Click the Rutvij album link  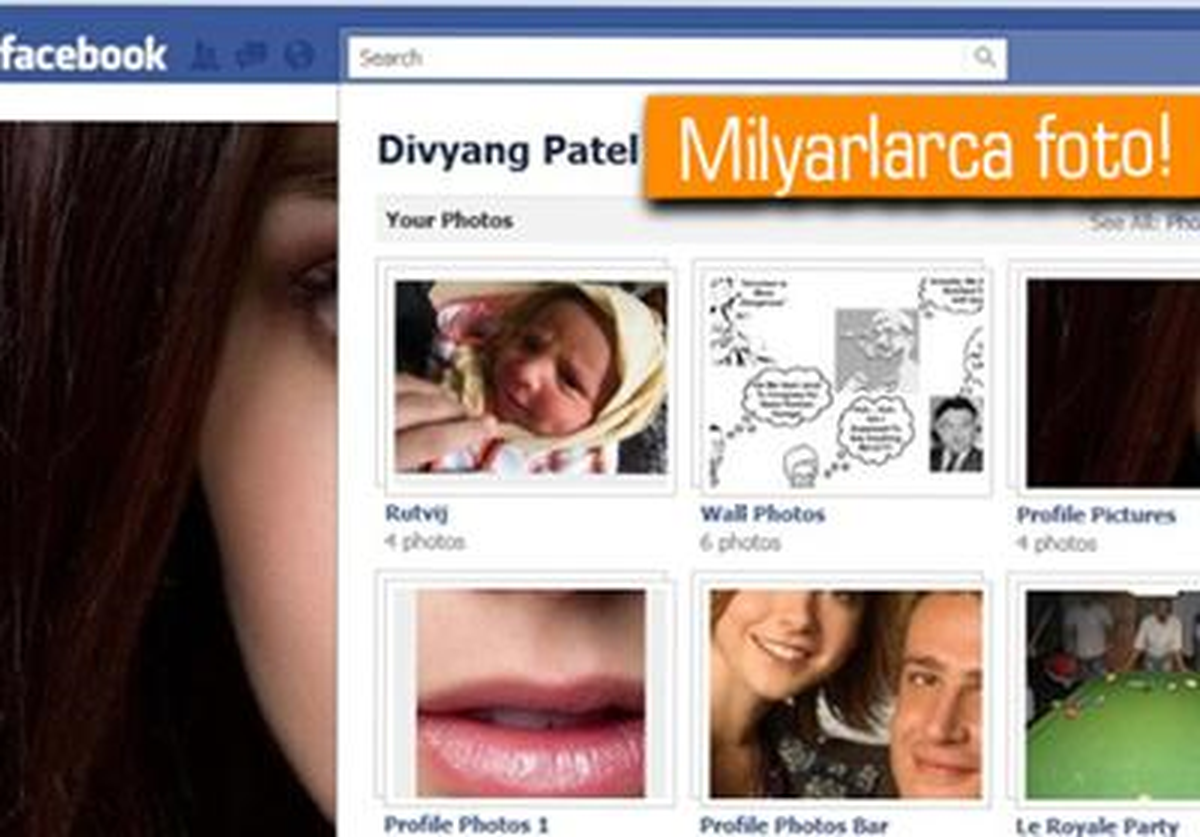(416, 514)
